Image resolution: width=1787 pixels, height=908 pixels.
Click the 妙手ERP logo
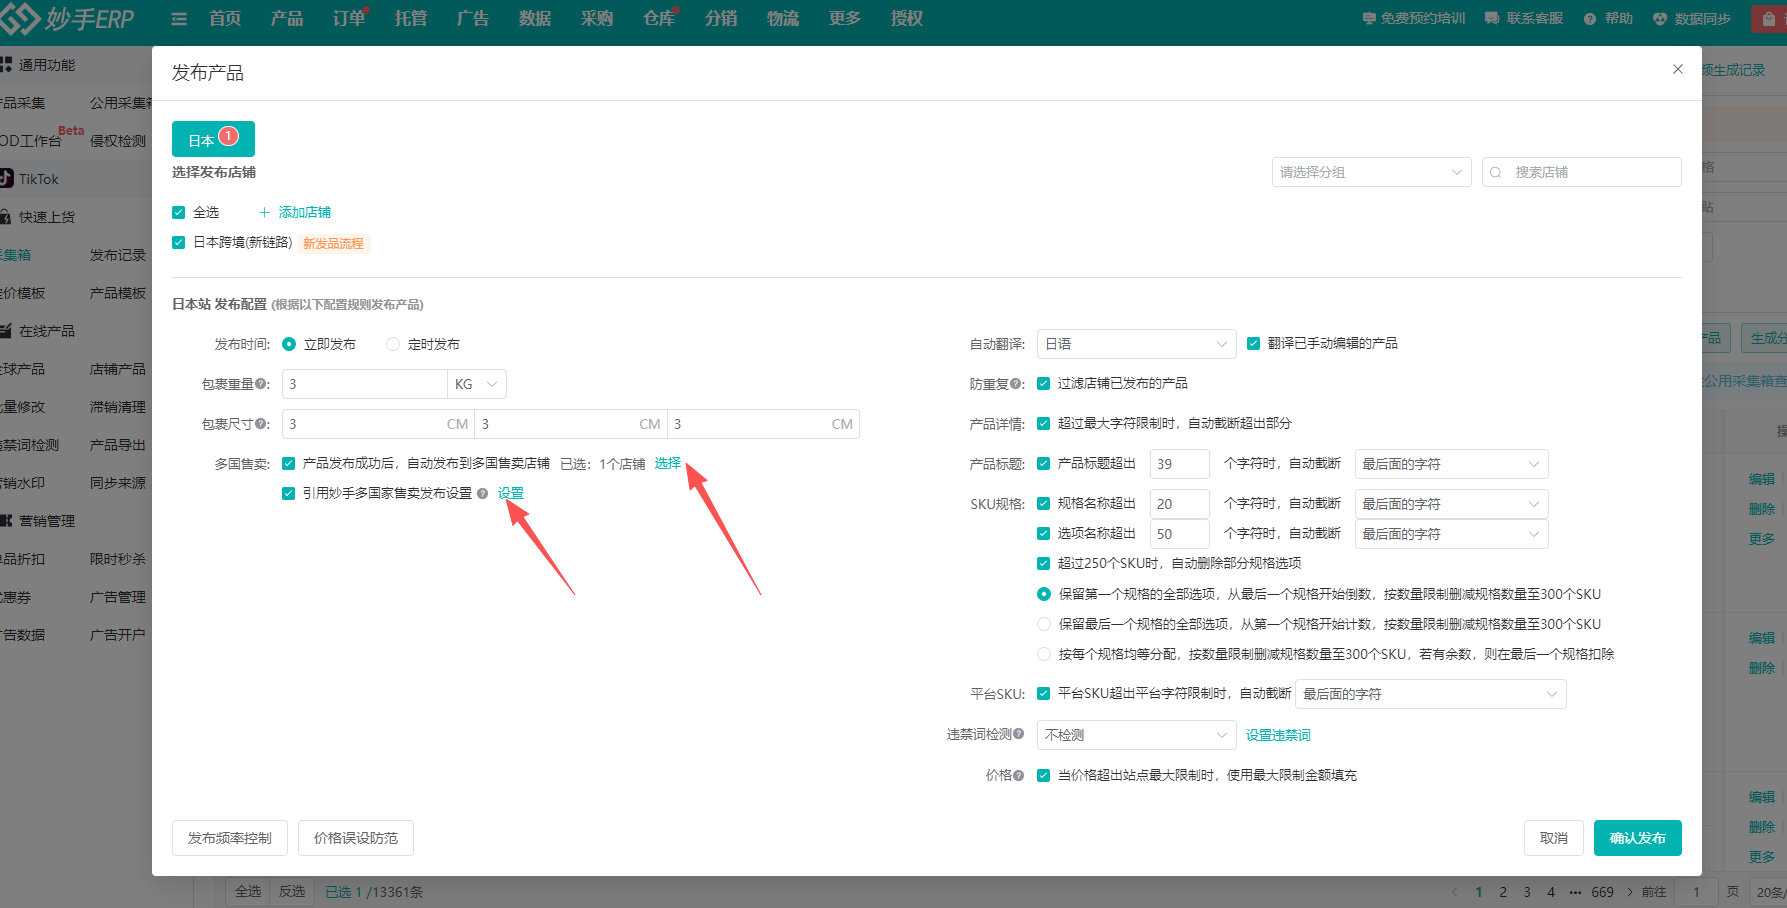pos(67,18)
